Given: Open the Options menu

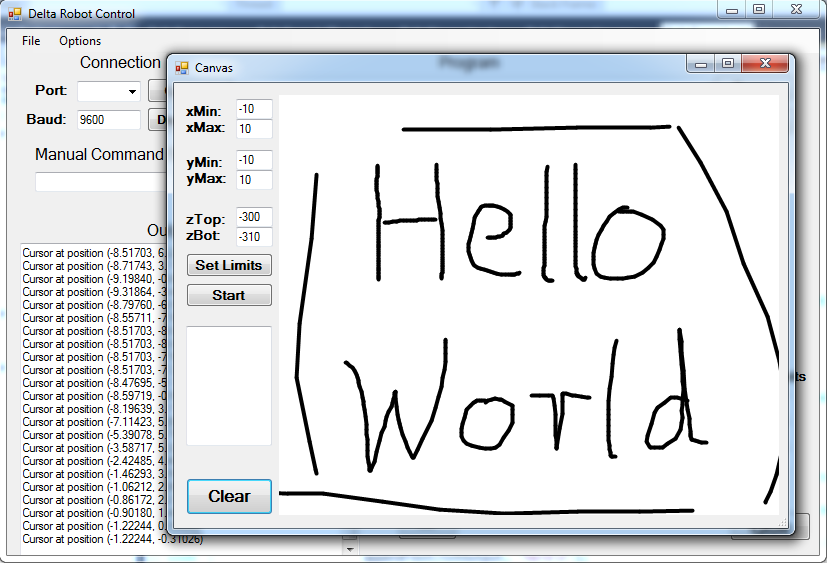Looking at the screenshot, I should 80,41.
